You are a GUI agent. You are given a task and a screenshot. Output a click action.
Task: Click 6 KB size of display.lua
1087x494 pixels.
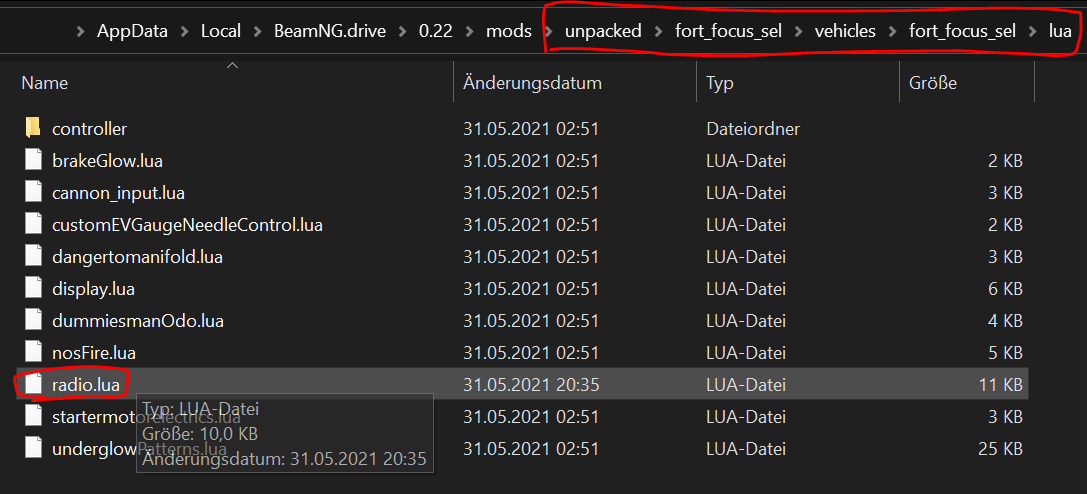[1005, 289]
